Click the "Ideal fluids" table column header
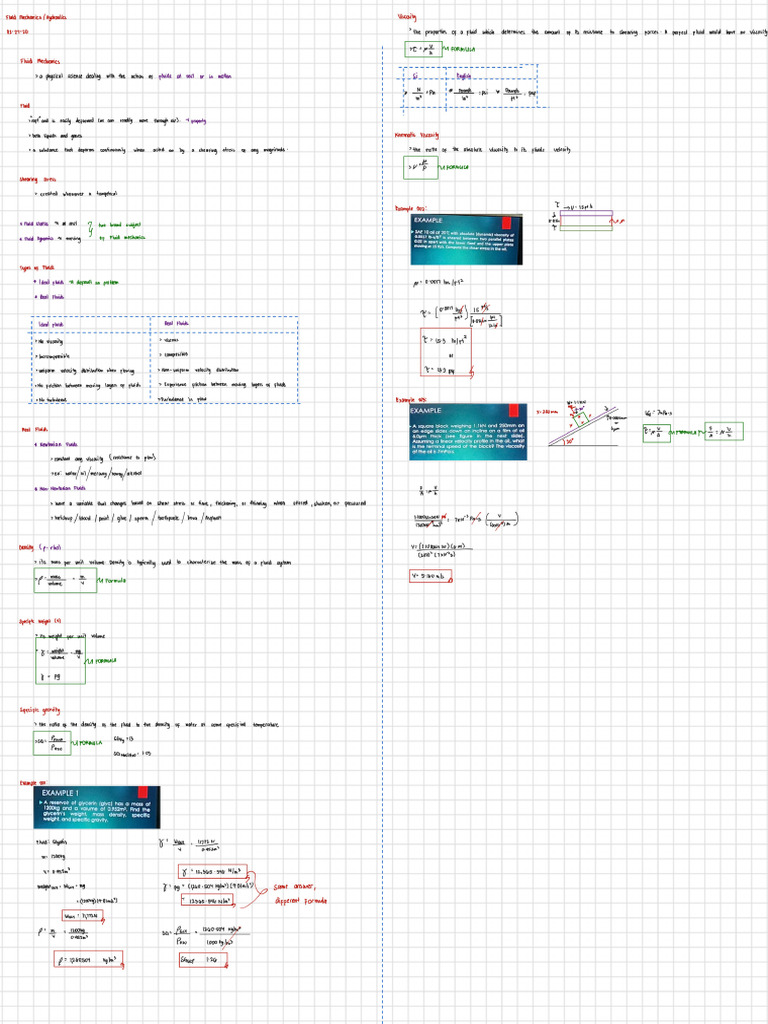 pyautogui.click(x=51, y=324)
